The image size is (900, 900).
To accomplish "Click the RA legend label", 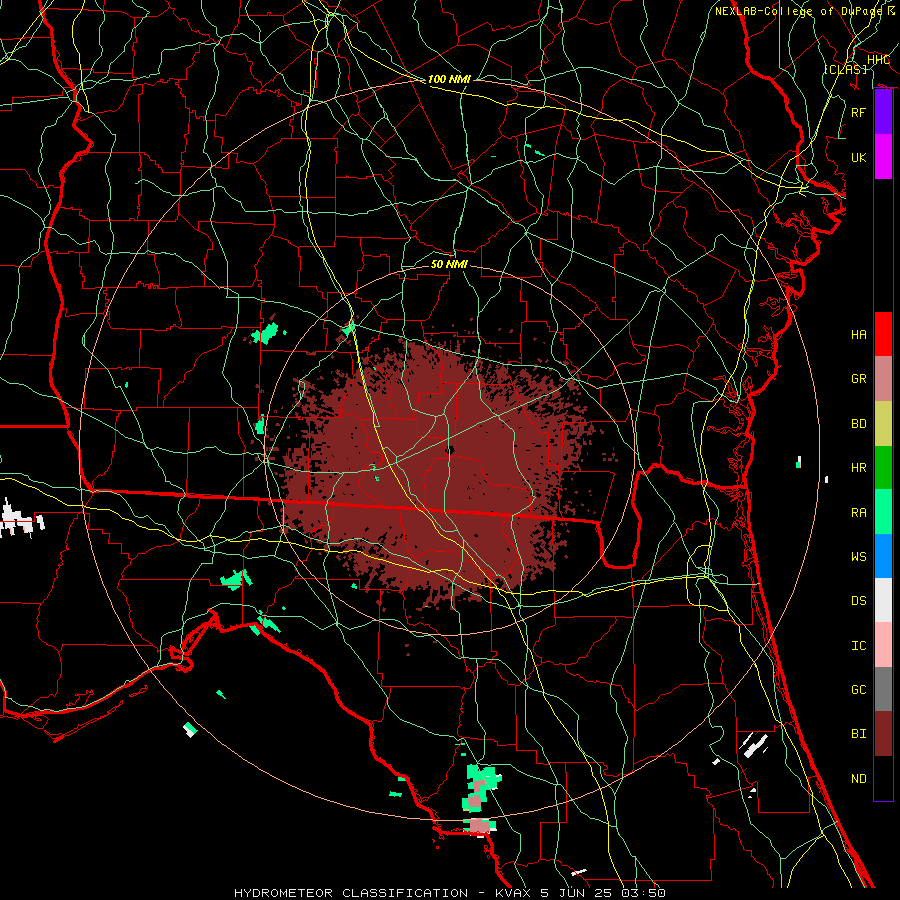I will coord(859,513).
